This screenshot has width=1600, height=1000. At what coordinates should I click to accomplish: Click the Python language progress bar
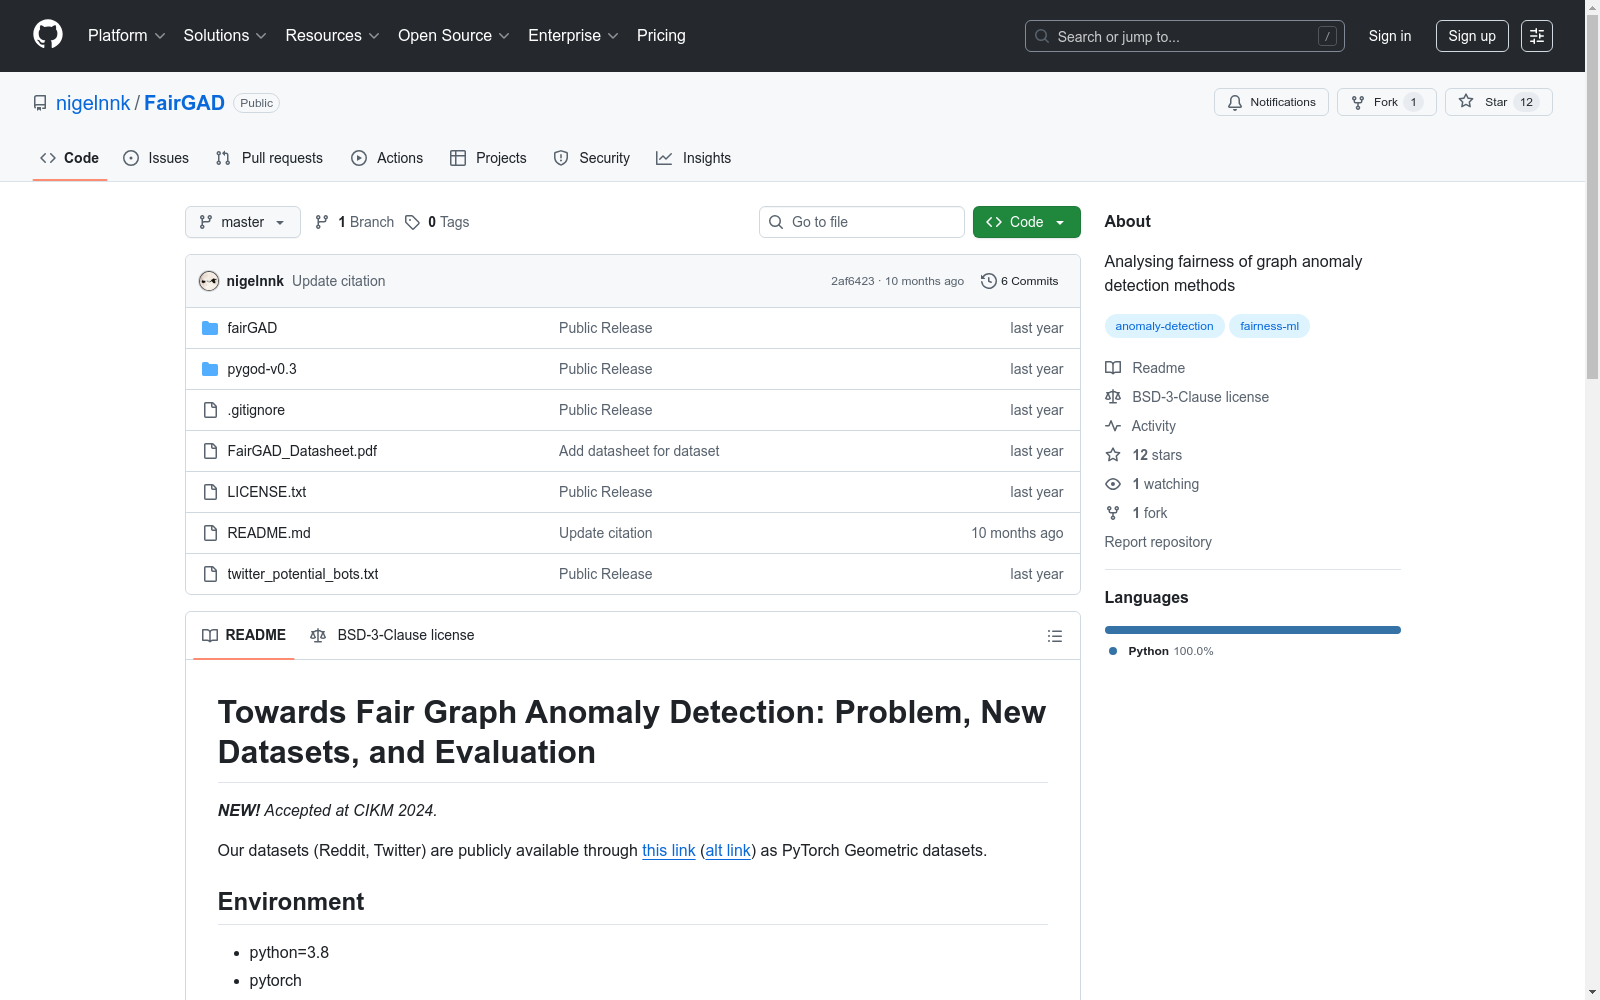coord(1253,630)
